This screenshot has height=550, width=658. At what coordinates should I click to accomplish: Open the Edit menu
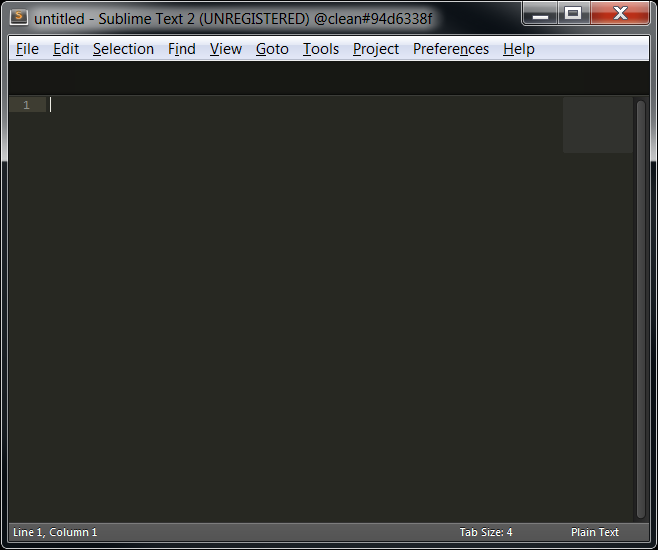(66, 49)
